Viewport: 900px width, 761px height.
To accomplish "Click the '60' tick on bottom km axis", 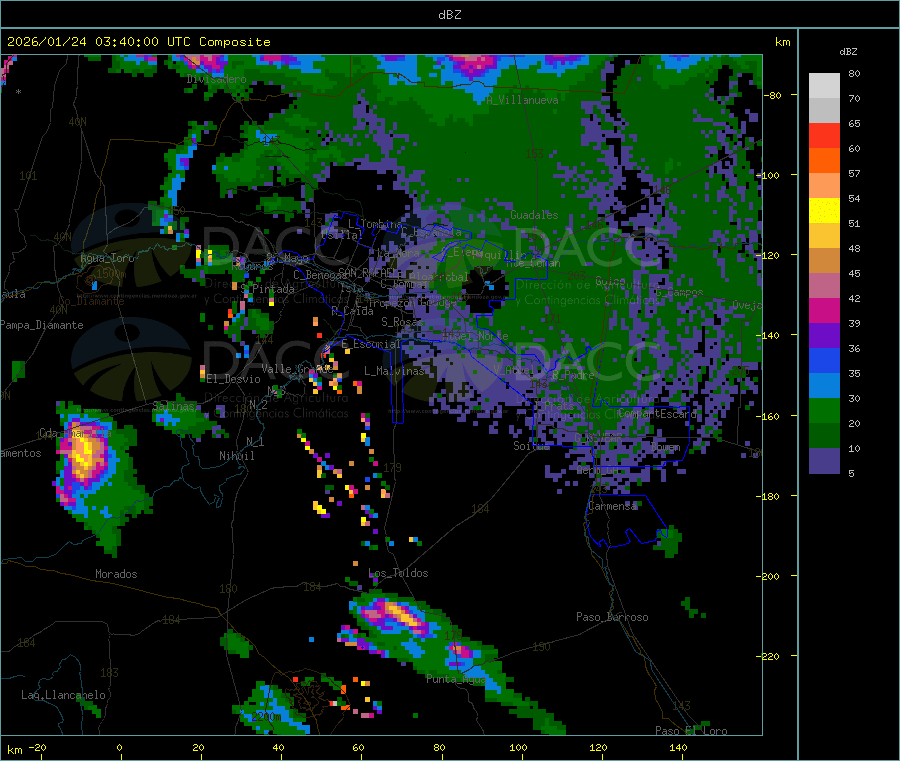I will pyautogui.click(x=358, y=748).
